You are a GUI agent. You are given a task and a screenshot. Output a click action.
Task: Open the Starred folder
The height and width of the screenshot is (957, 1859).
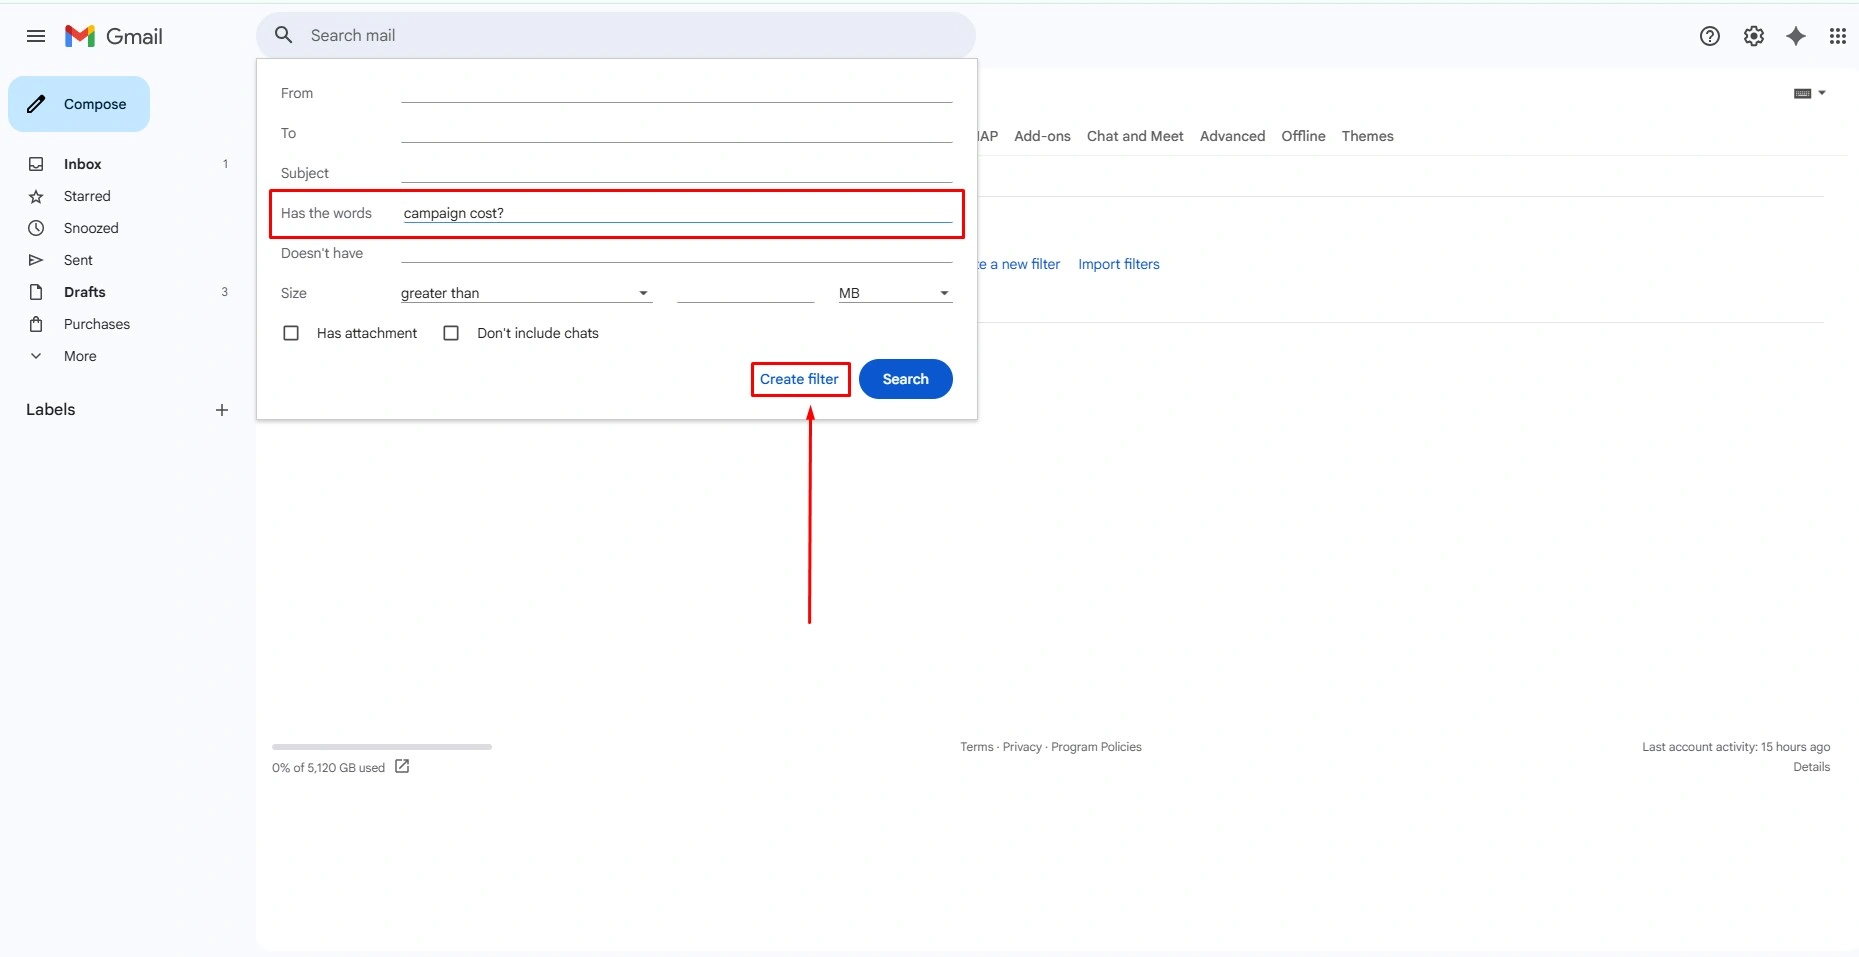pyautogui.click(x=87, y=196)
